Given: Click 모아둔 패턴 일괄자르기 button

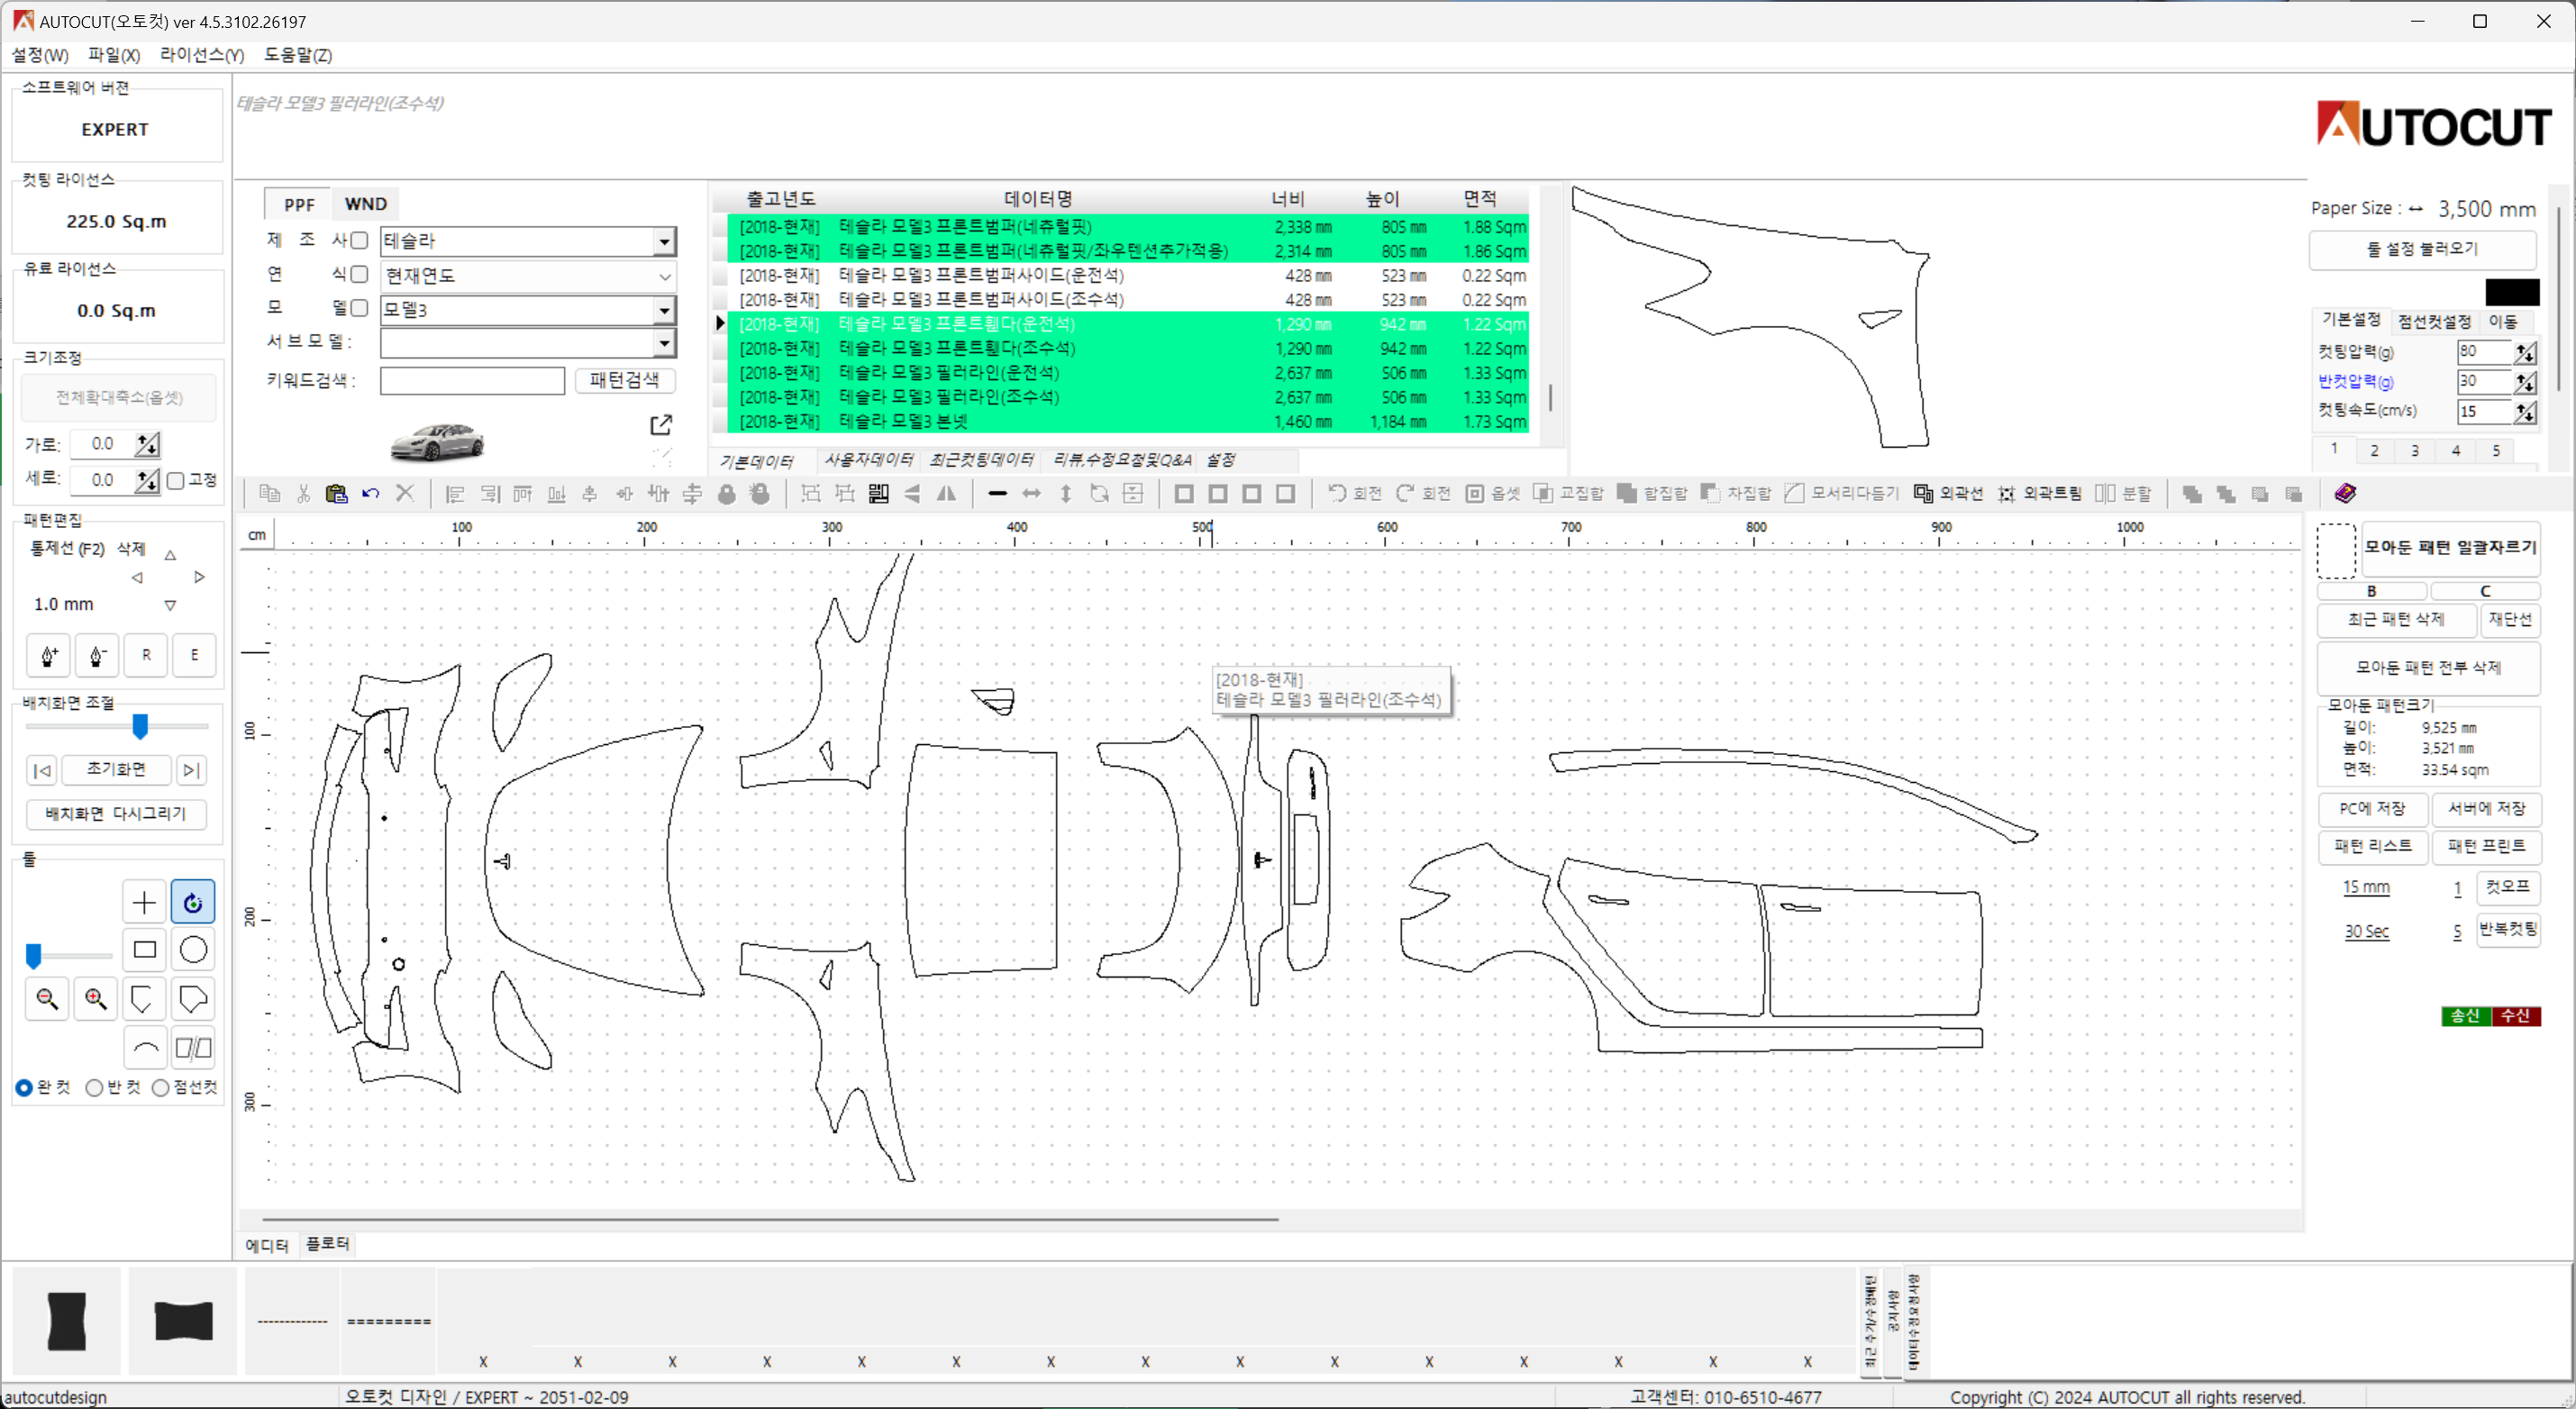Looking at the screenshot, I should point(2449,547).
